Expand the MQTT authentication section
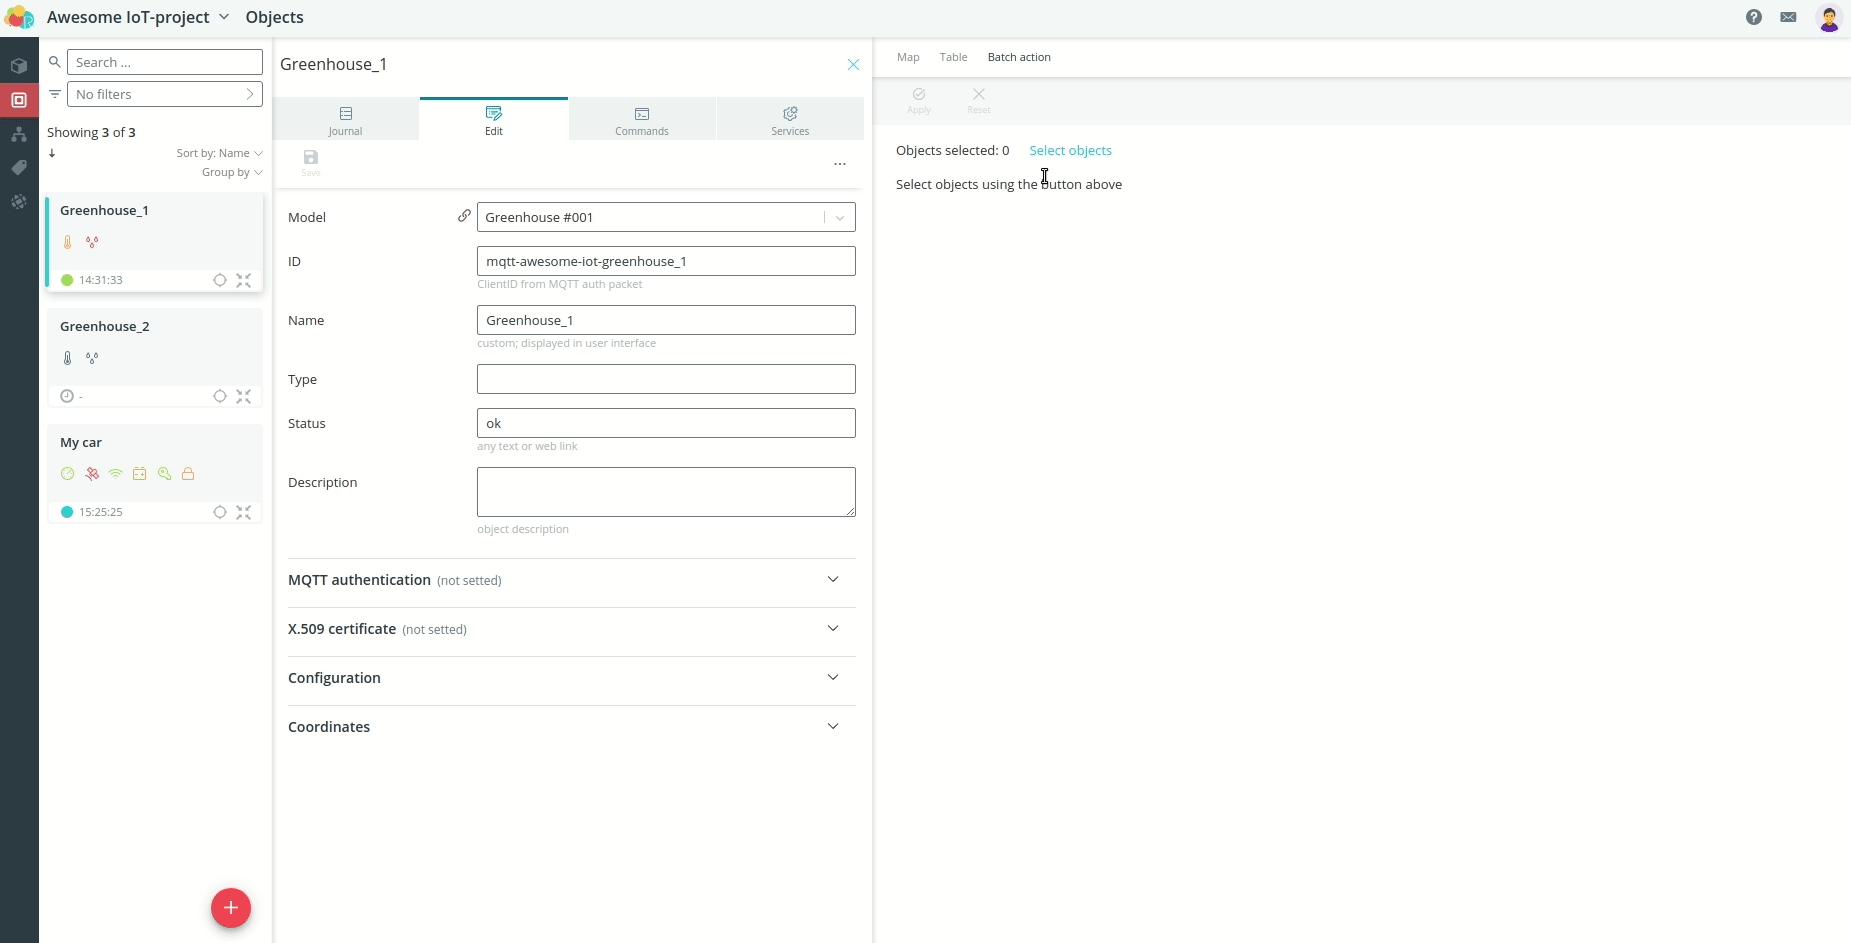This screenshot has height=943, width=1851. pos(572,580)
